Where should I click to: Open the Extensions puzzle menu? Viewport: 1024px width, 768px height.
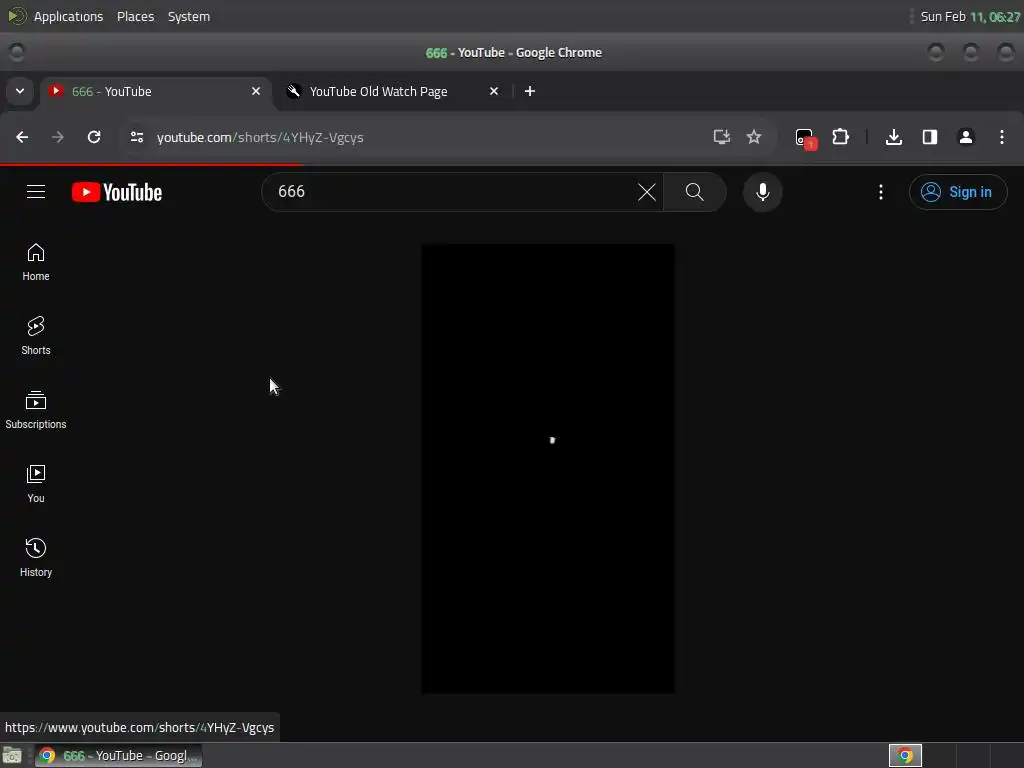(x=840, y=137)
